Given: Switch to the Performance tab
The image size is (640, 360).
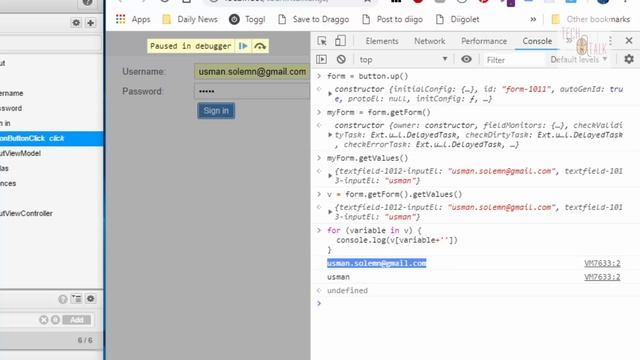Looking at the screenshot, I should (484, 41).
